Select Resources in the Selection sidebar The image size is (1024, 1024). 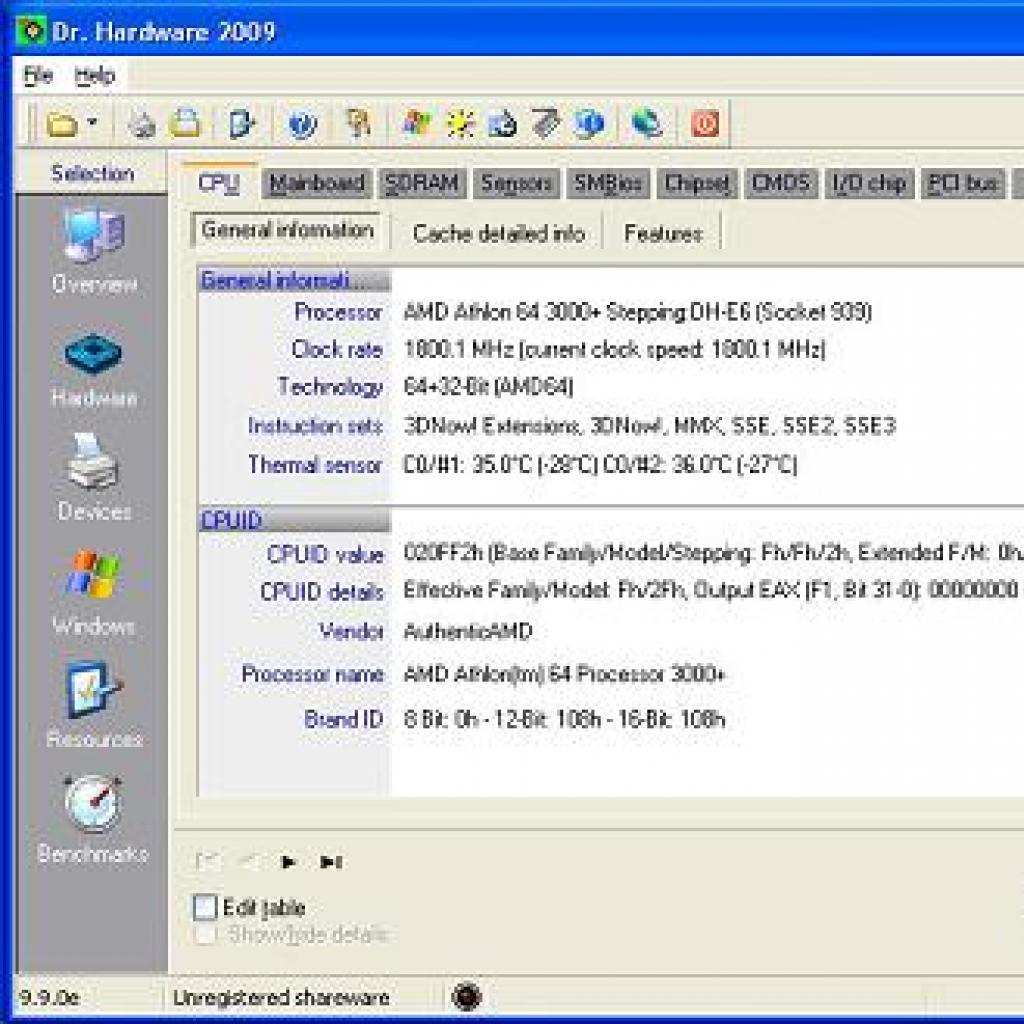point(94,705)
